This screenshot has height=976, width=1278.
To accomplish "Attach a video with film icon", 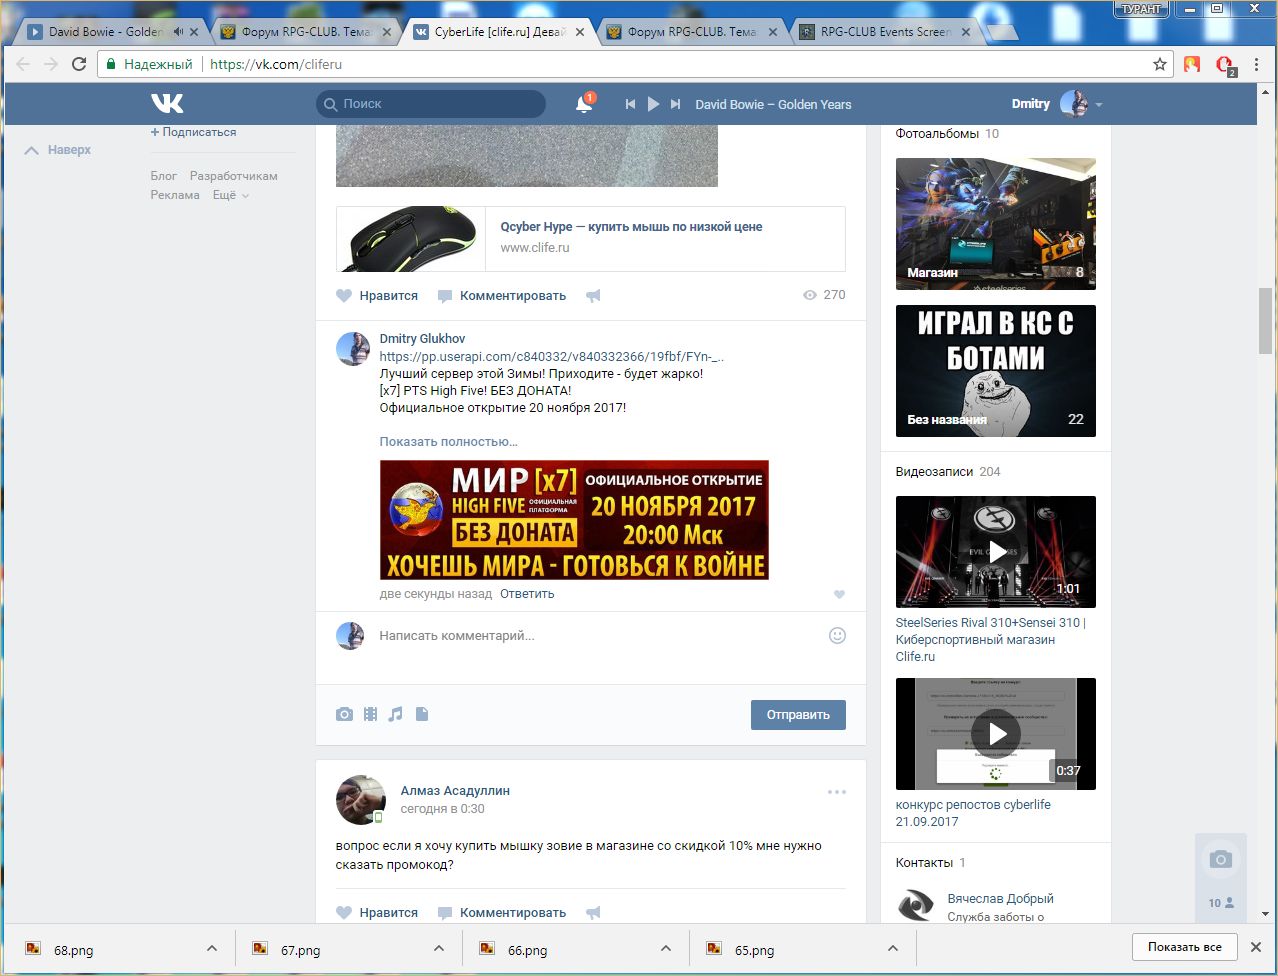I will (371, 714).
